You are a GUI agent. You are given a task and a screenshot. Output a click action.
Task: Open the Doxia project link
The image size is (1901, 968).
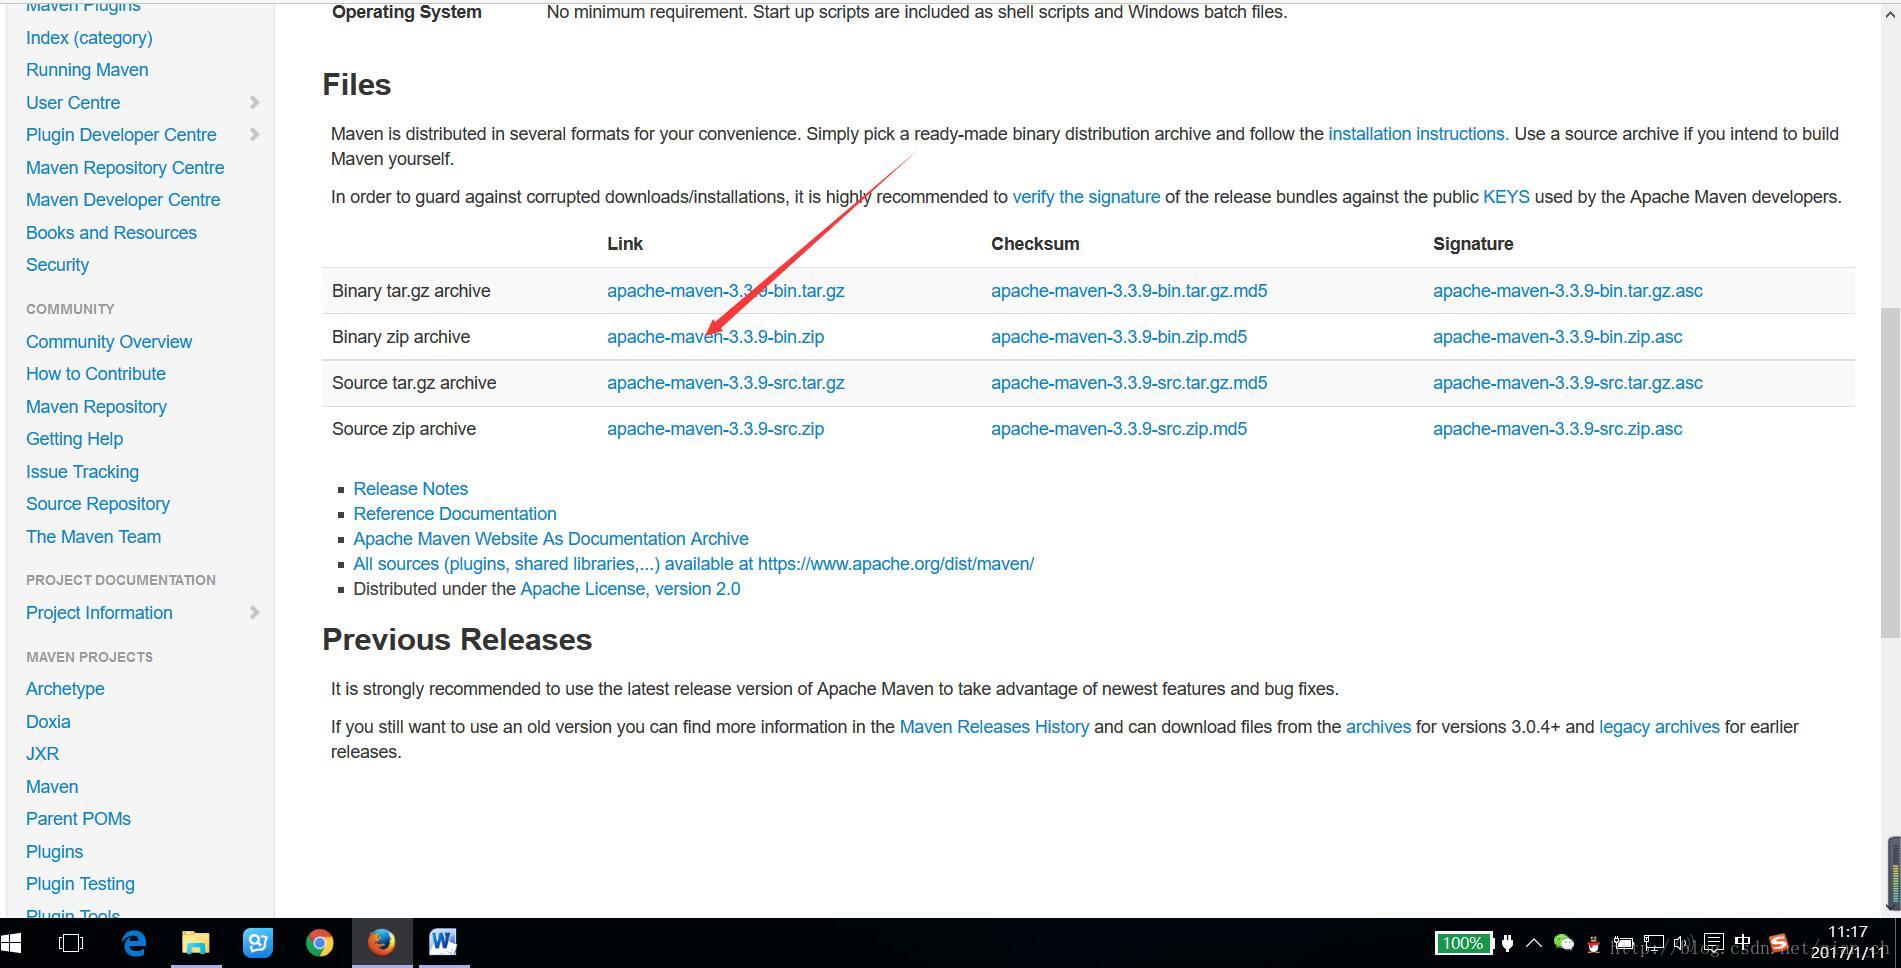coord(48,722)
